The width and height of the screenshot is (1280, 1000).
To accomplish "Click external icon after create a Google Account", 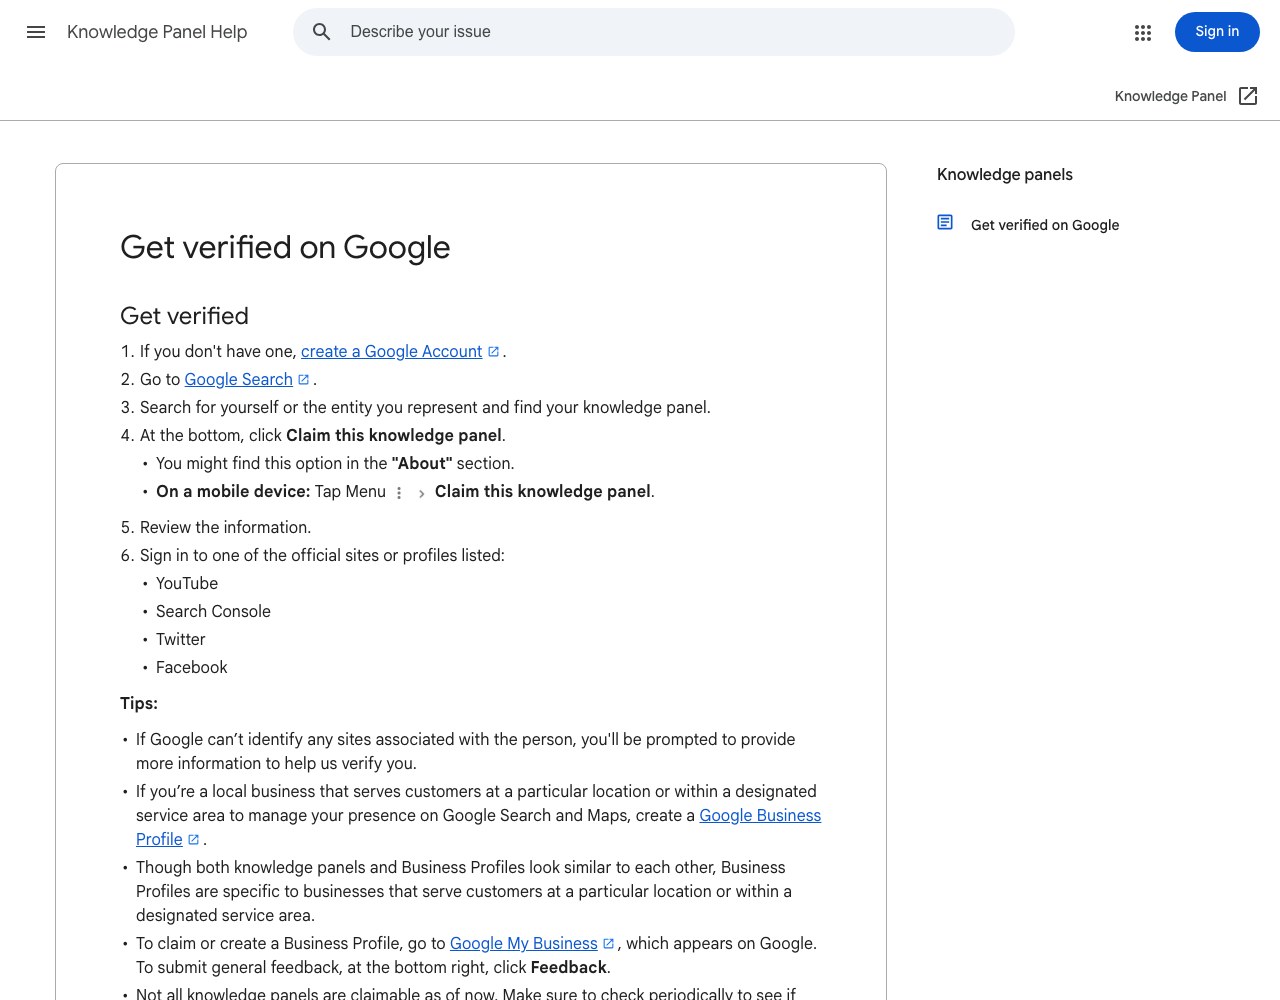I will pyautogui.click(x=493, y=352).
